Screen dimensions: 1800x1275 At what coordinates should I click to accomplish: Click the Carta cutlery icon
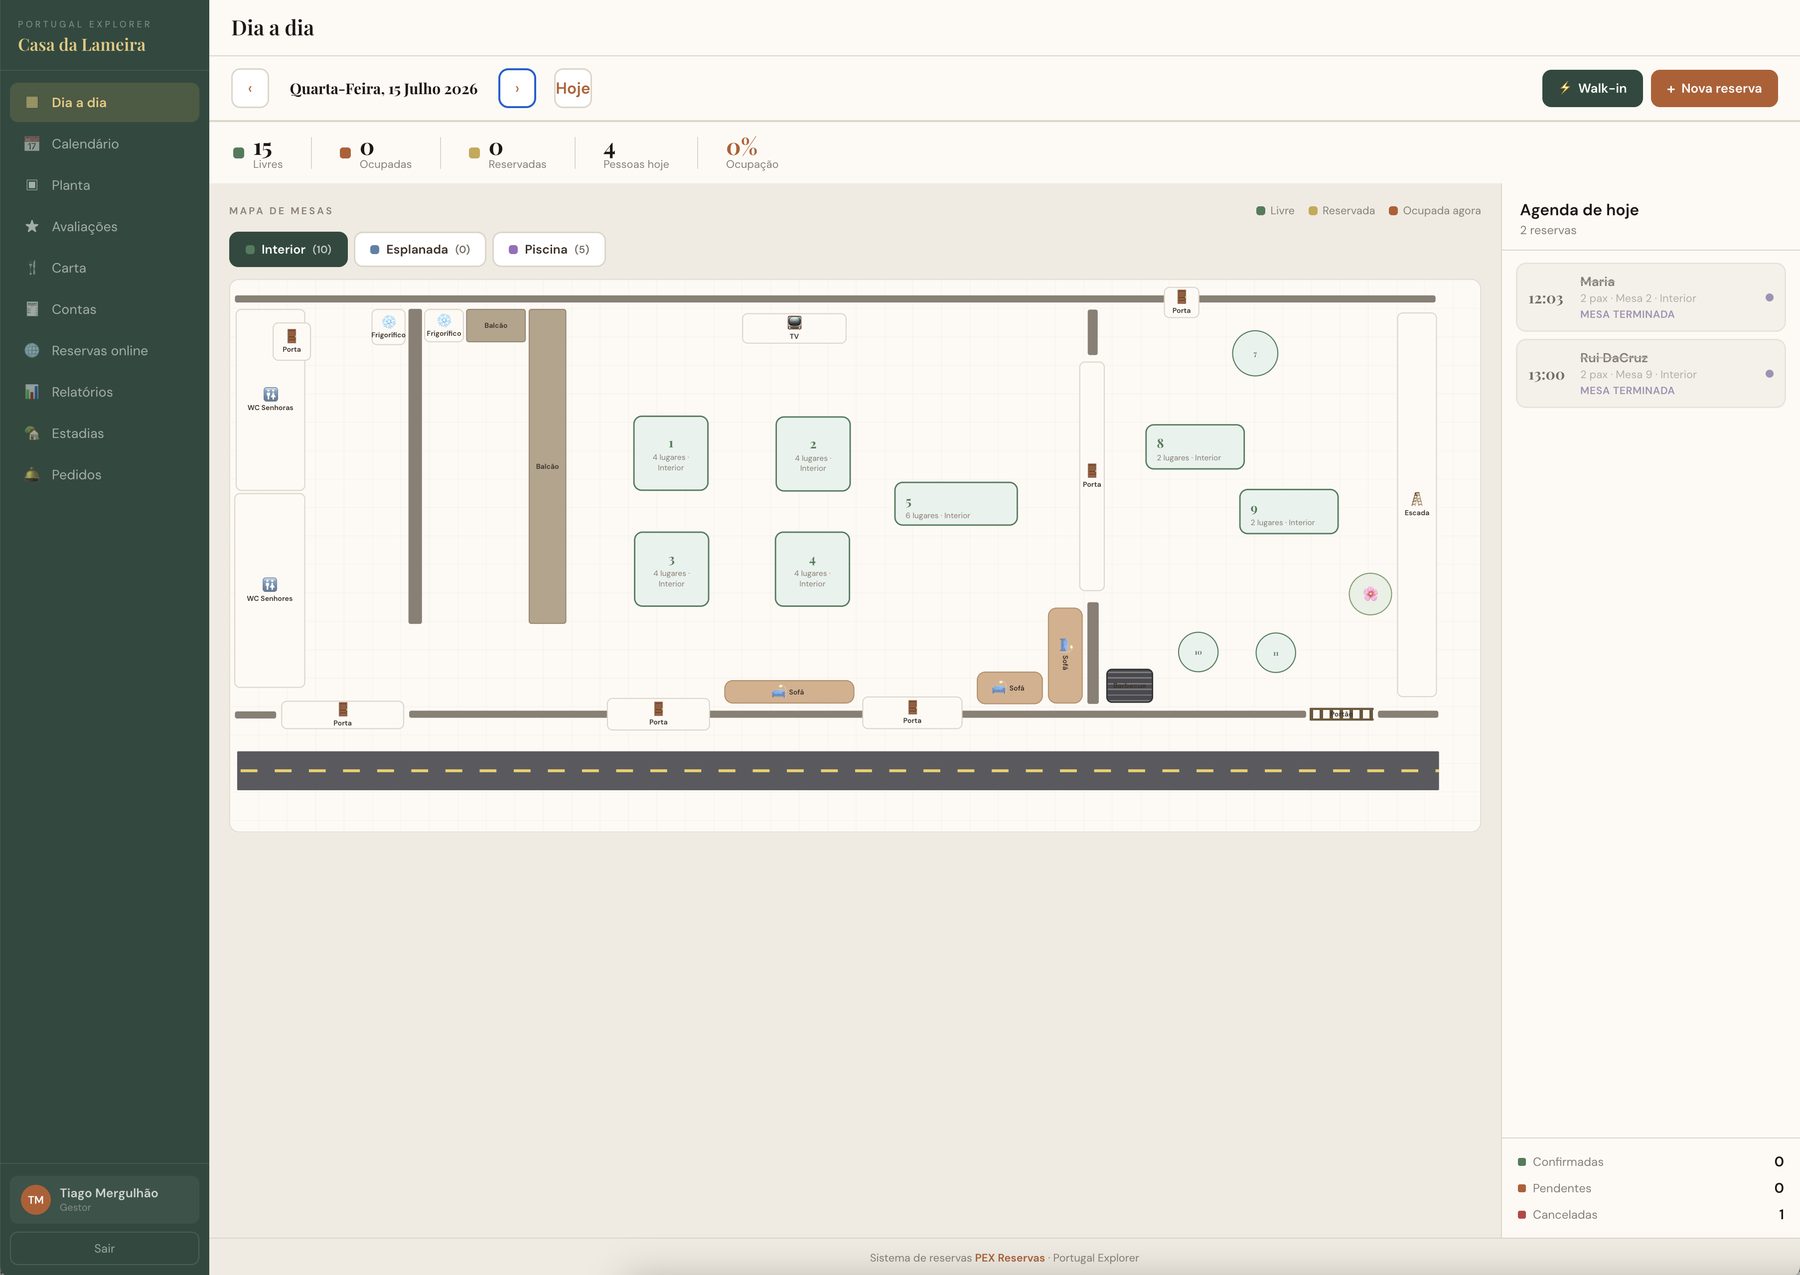[x=32, y=268]
